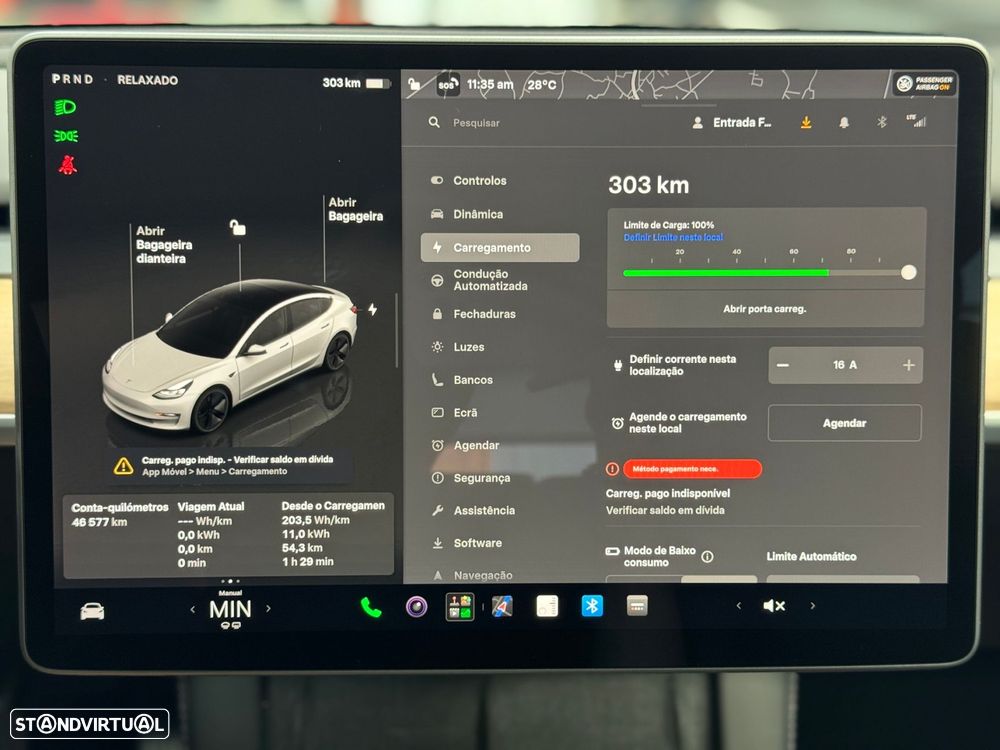Open the navigation maps app icon
1000x750 pixels.
[x=503, y=607]
